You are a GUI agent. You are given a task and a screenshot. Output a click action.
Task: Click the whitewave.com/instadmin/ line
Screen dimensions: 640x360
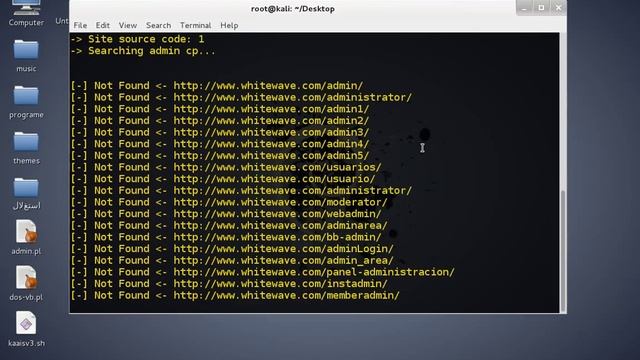[229, 284]
